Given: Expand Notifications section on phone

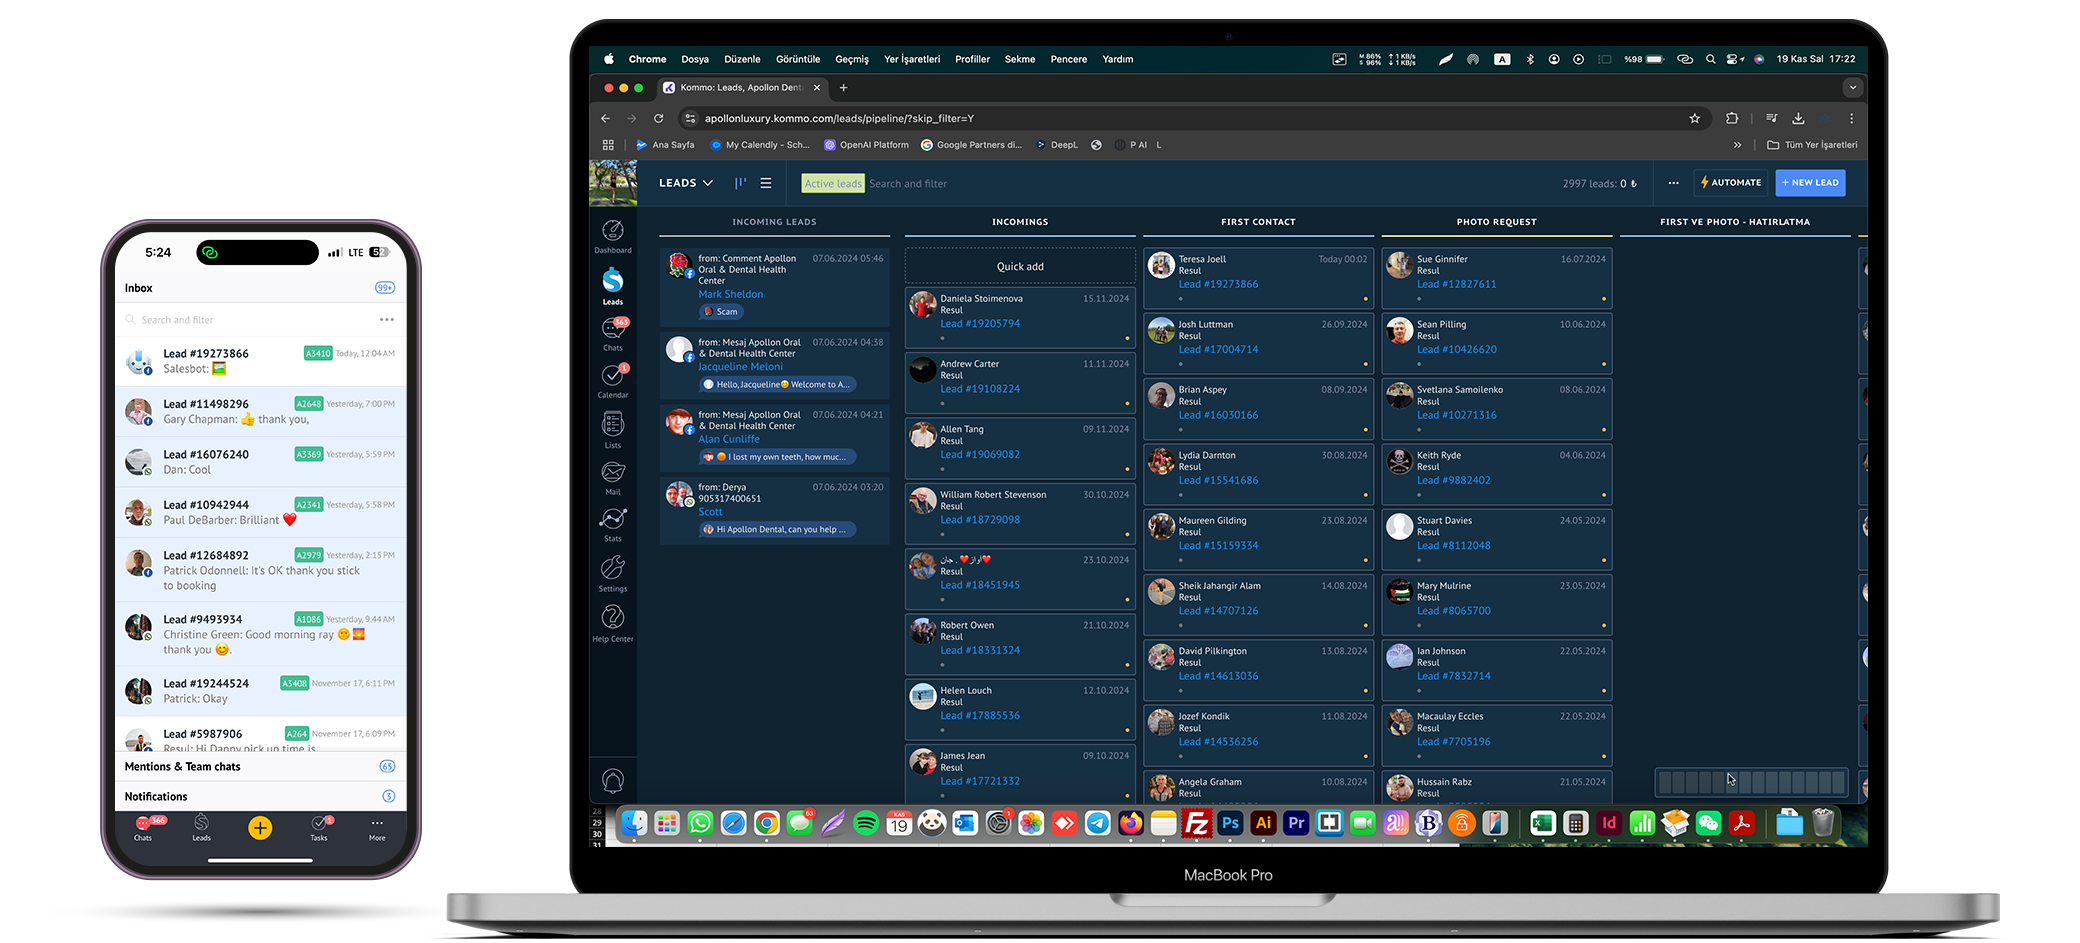Looking at the screenshot, I should tap(260, 797).
